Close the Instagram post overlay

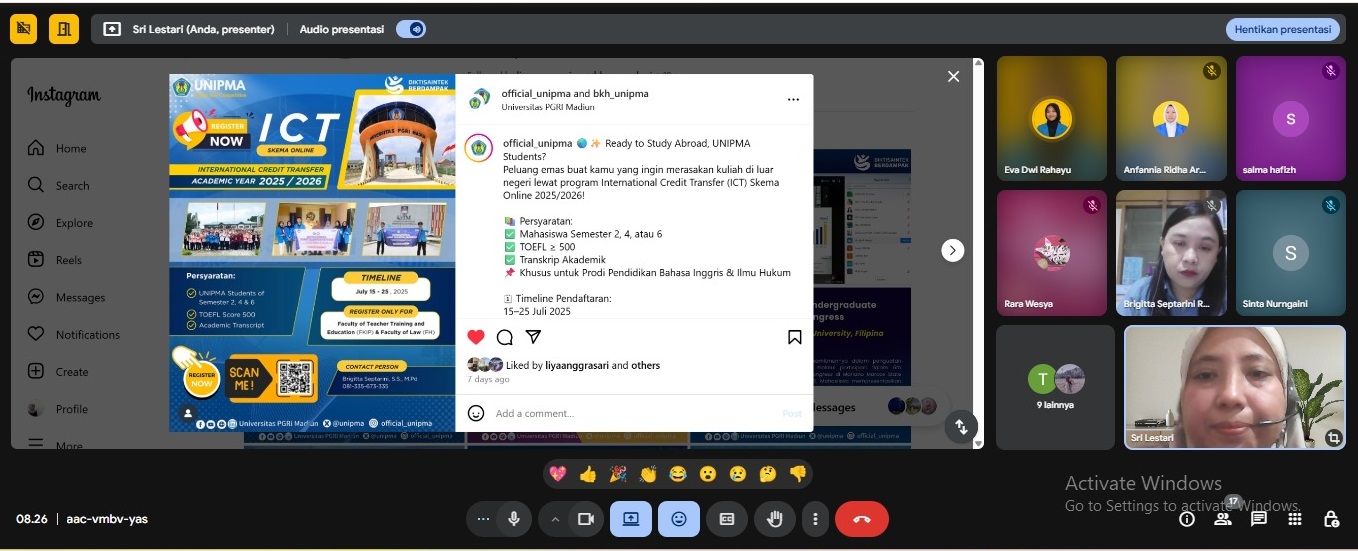953,76
